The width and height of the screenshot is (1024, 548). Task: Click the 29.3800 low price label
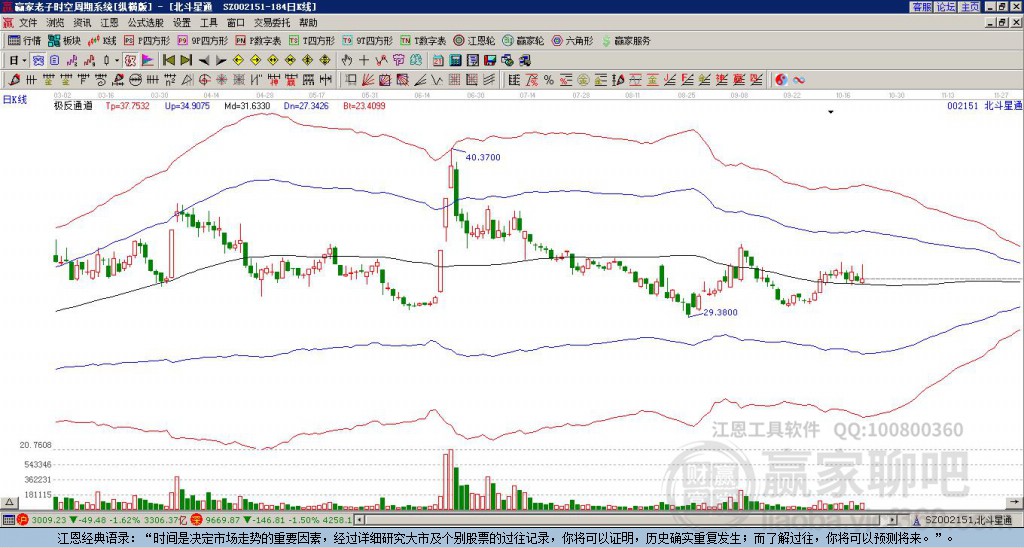pos(720,312)
